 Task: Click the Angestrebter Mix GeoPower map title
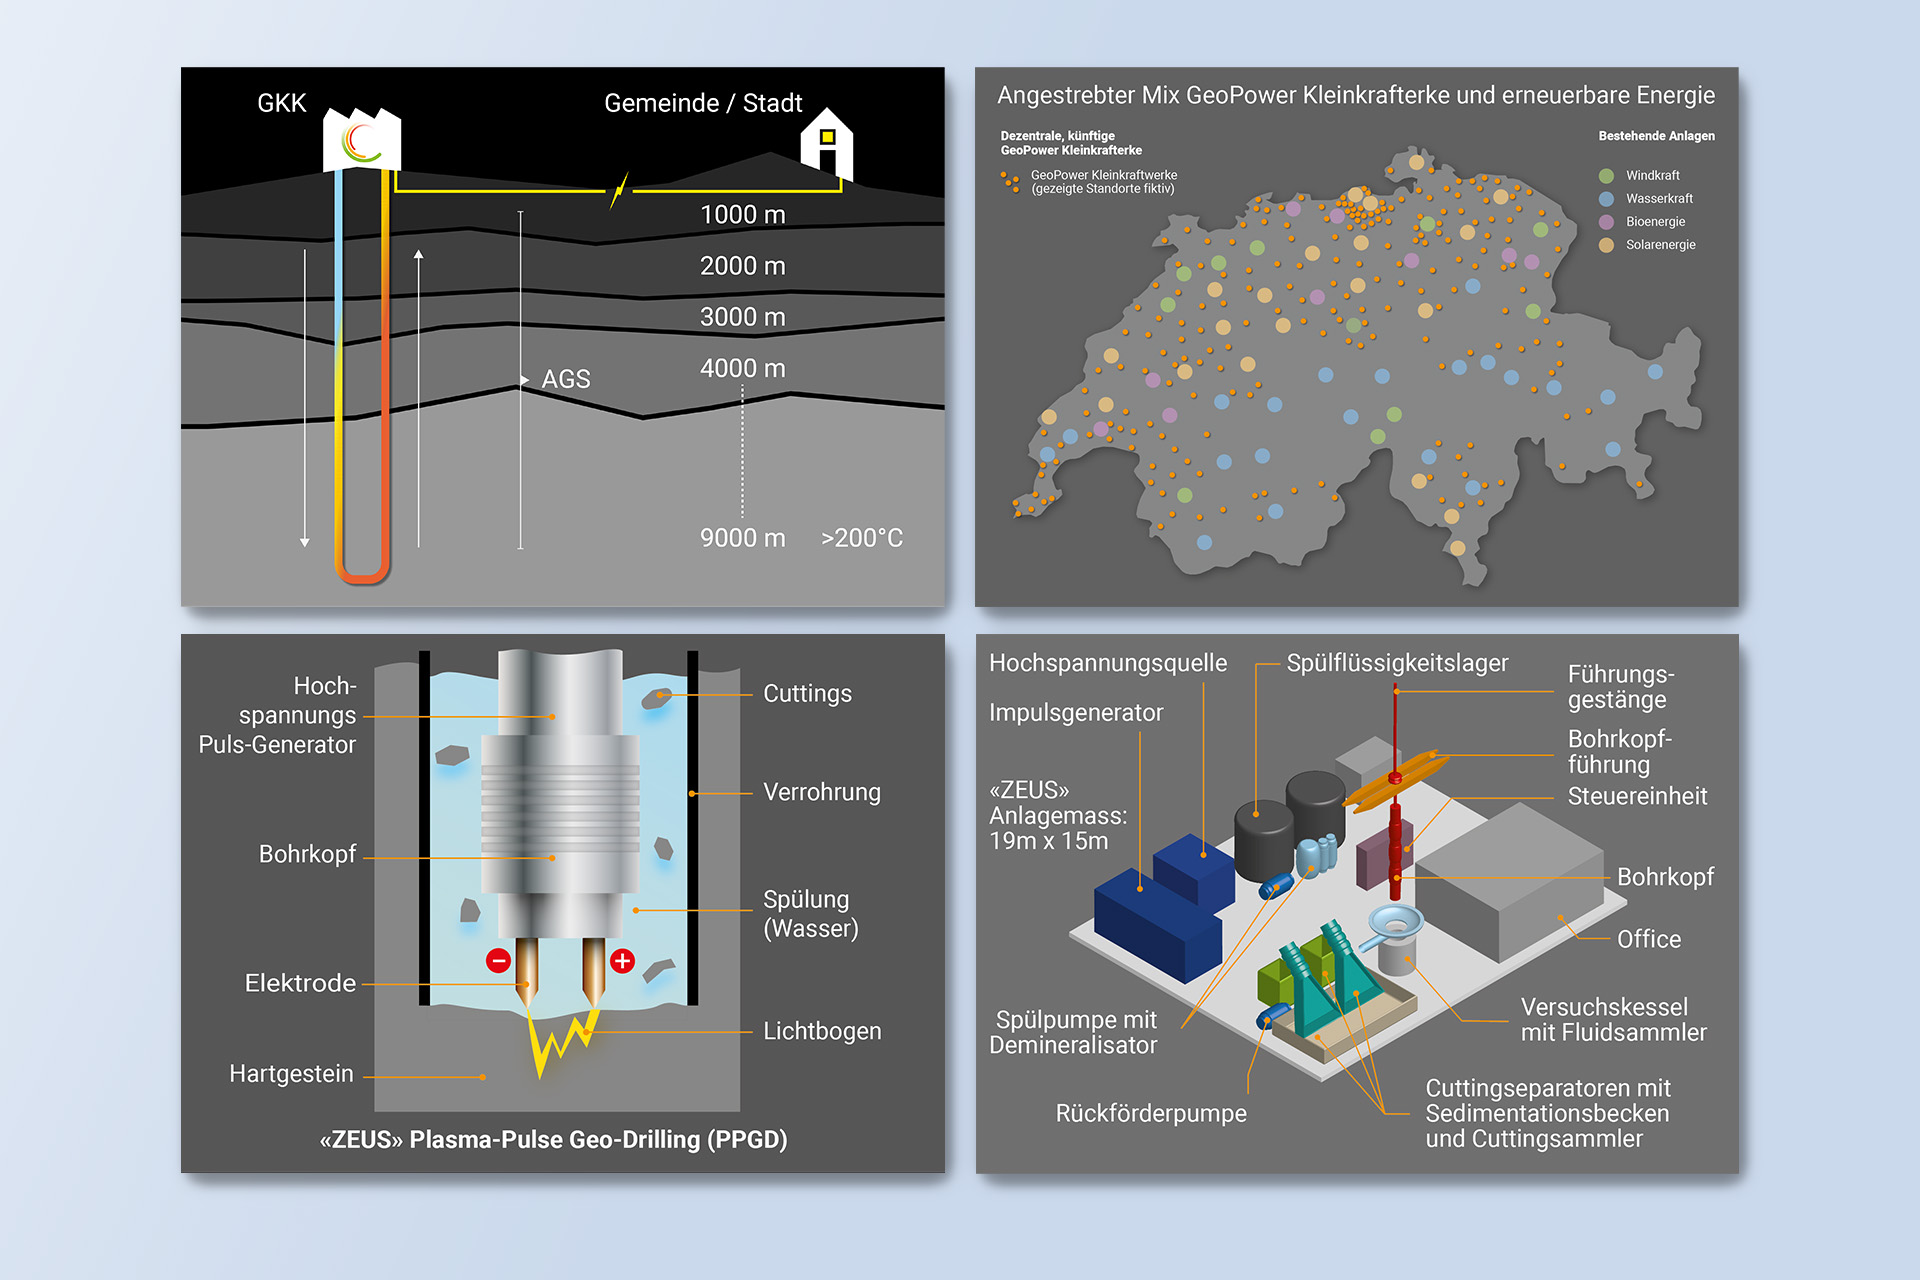pos(1355,96)
